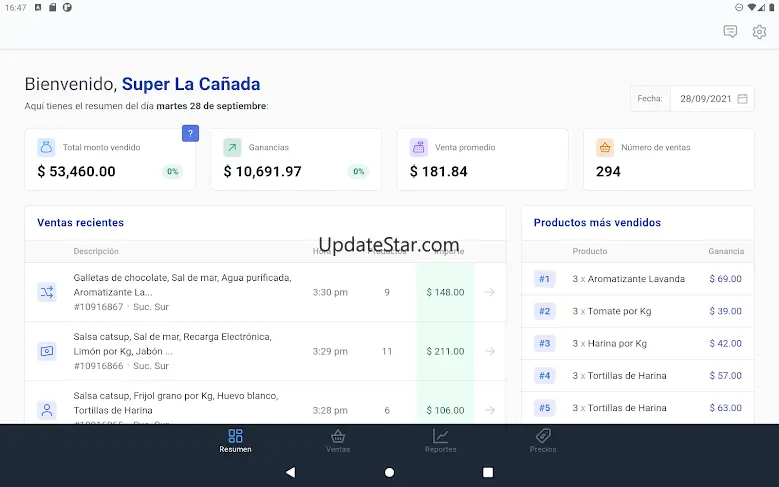Click the $ 211.00 amount cell
Screen dimensions: 779x487
pyautogui.click(x=445, y=351)
